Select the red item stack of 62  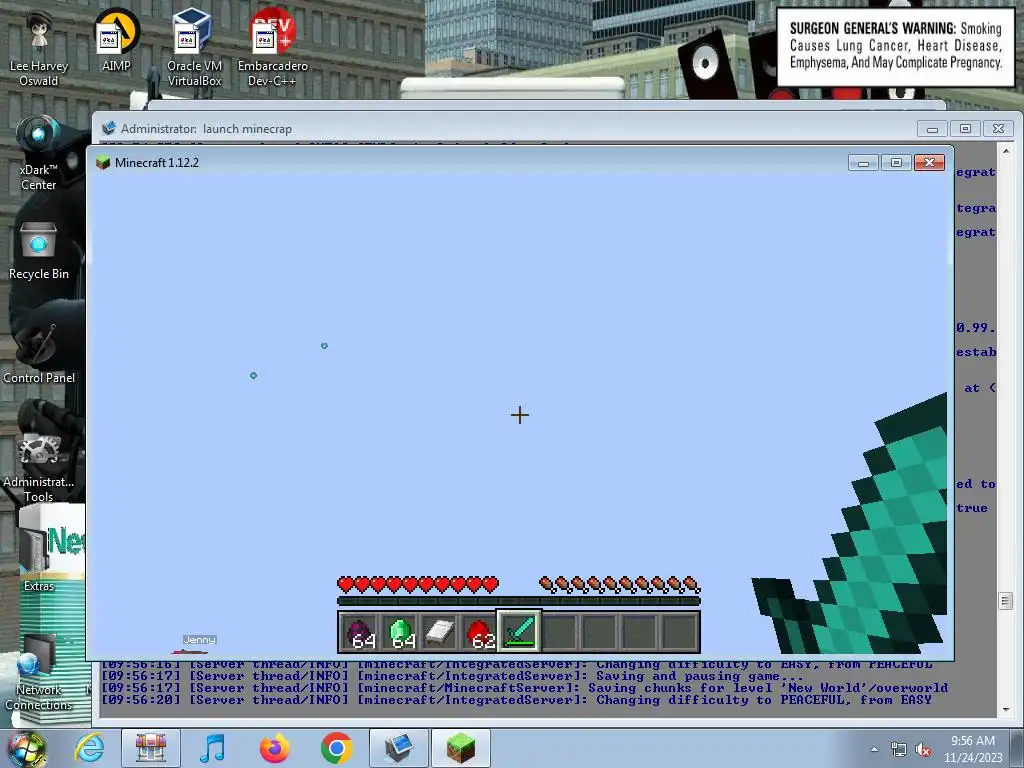tap(480, 632)
